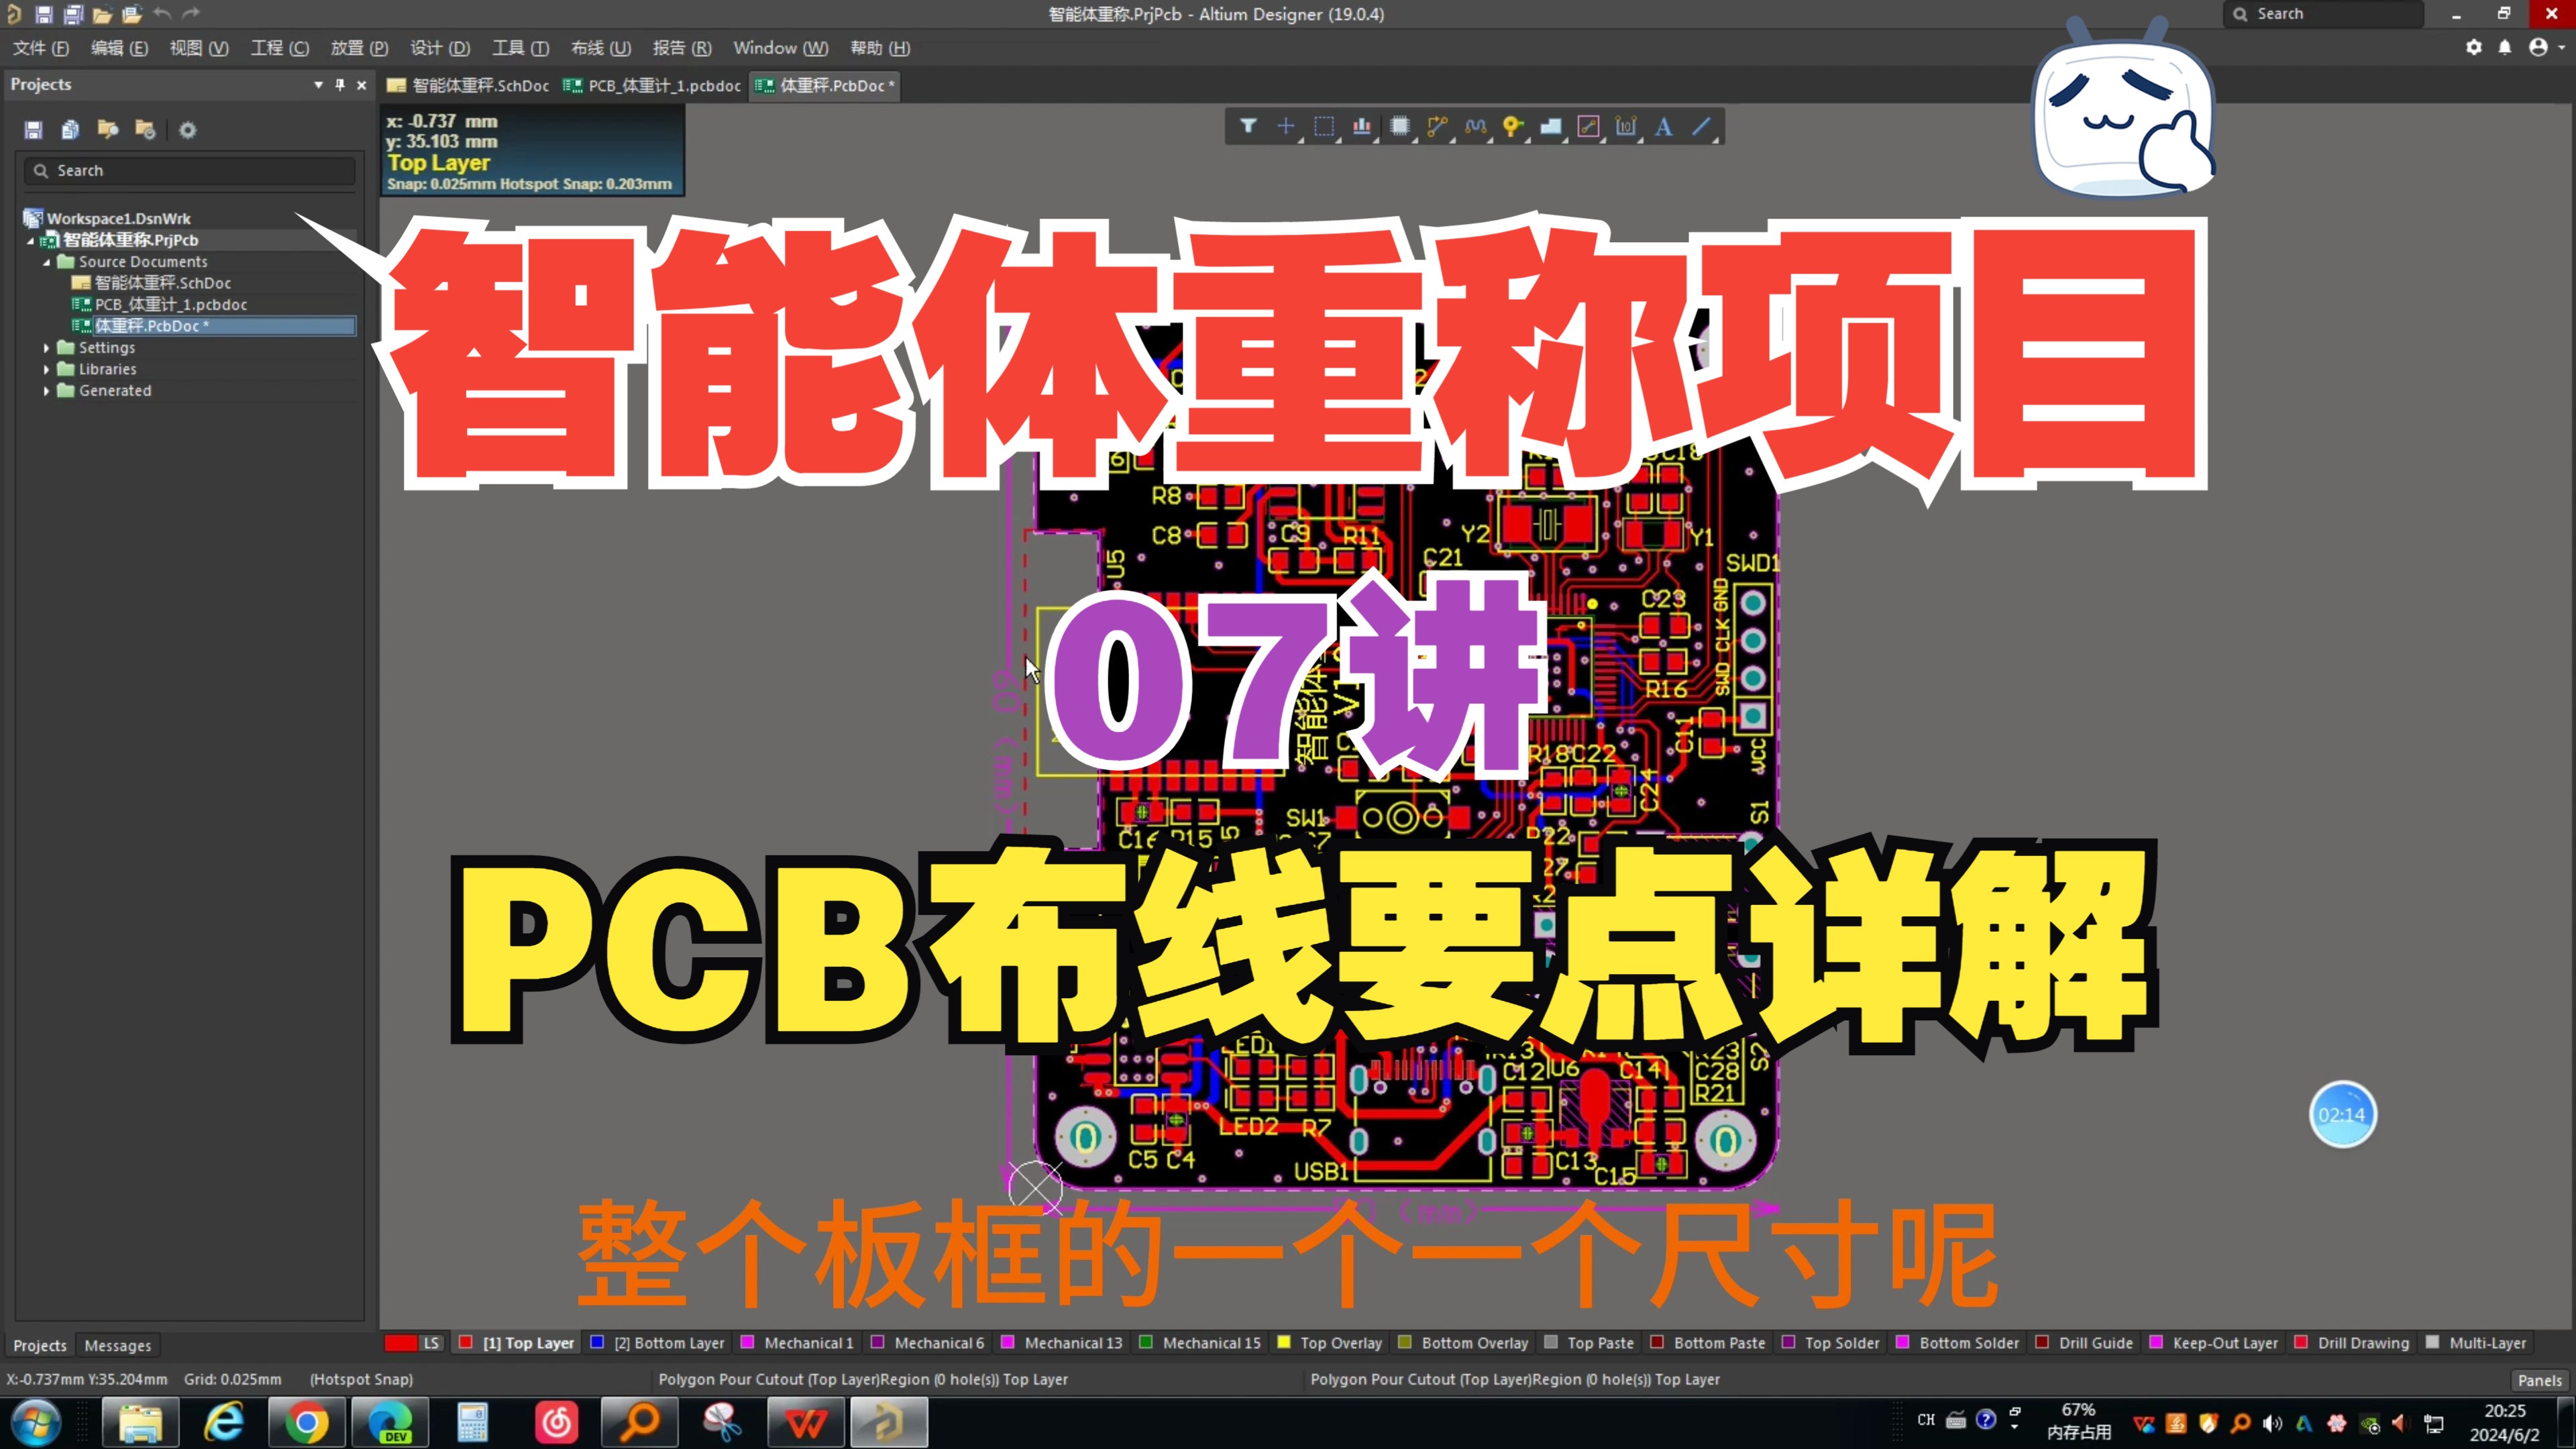Click Top Layer color swatch in status bar
Viewport: 2576px width, 1449px height.
pyautogui.click(x=462, y=1344)
